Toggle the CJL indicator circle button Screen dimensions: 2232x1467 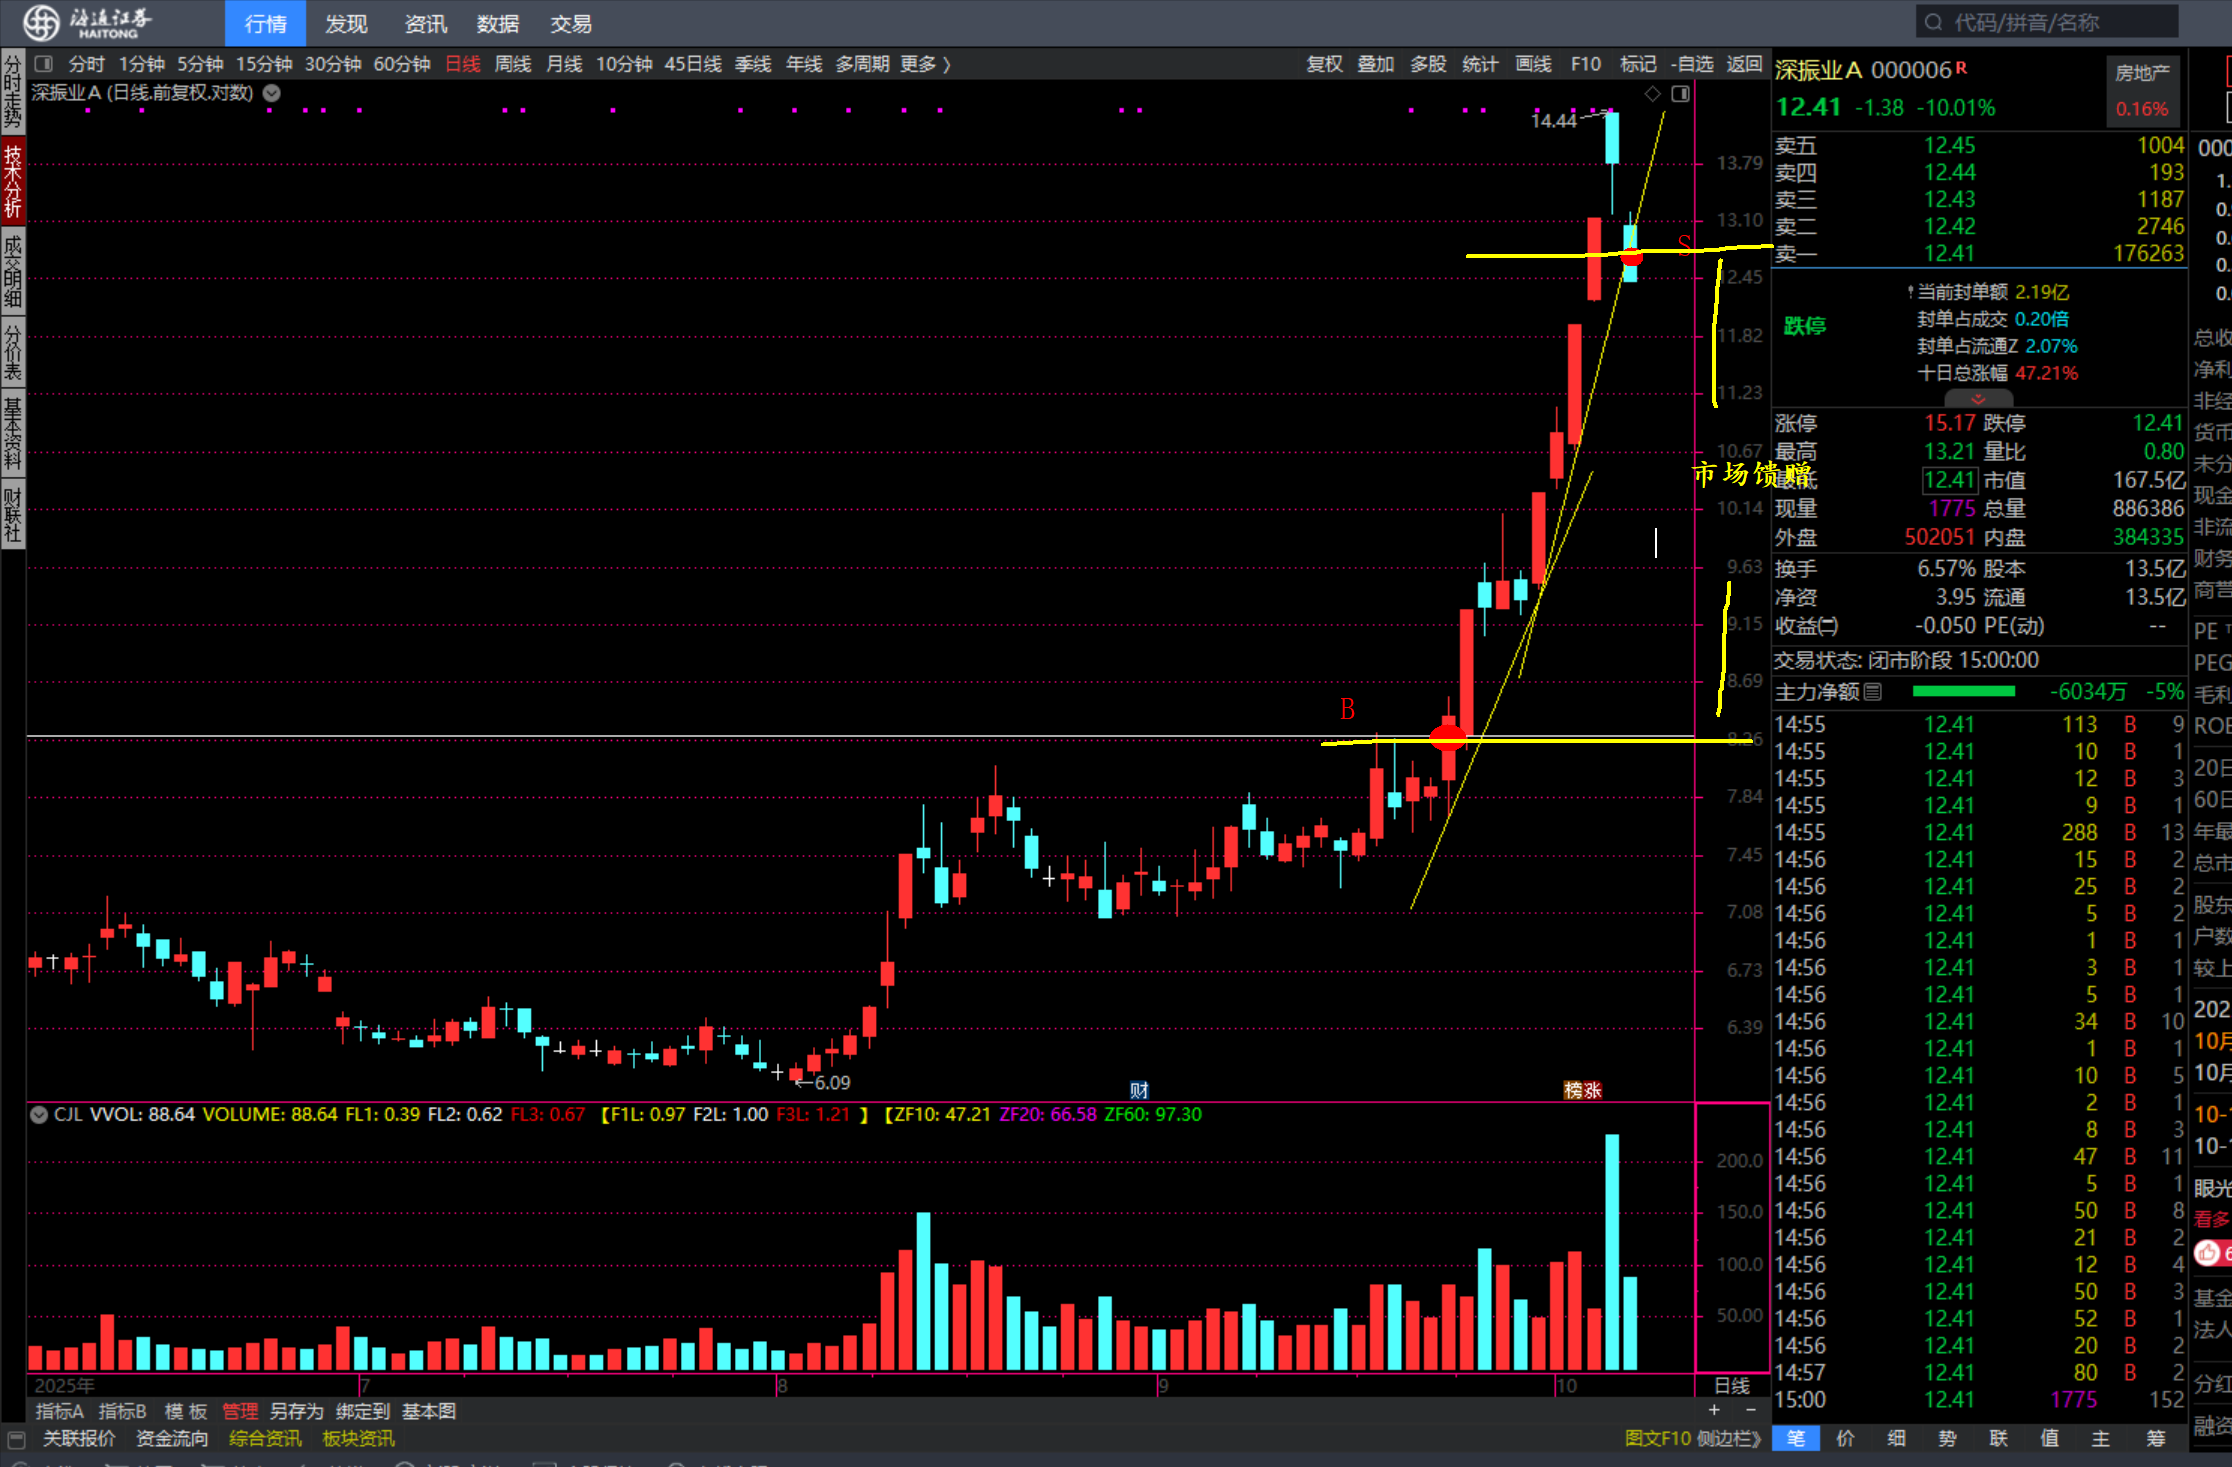click(39, 1114)
